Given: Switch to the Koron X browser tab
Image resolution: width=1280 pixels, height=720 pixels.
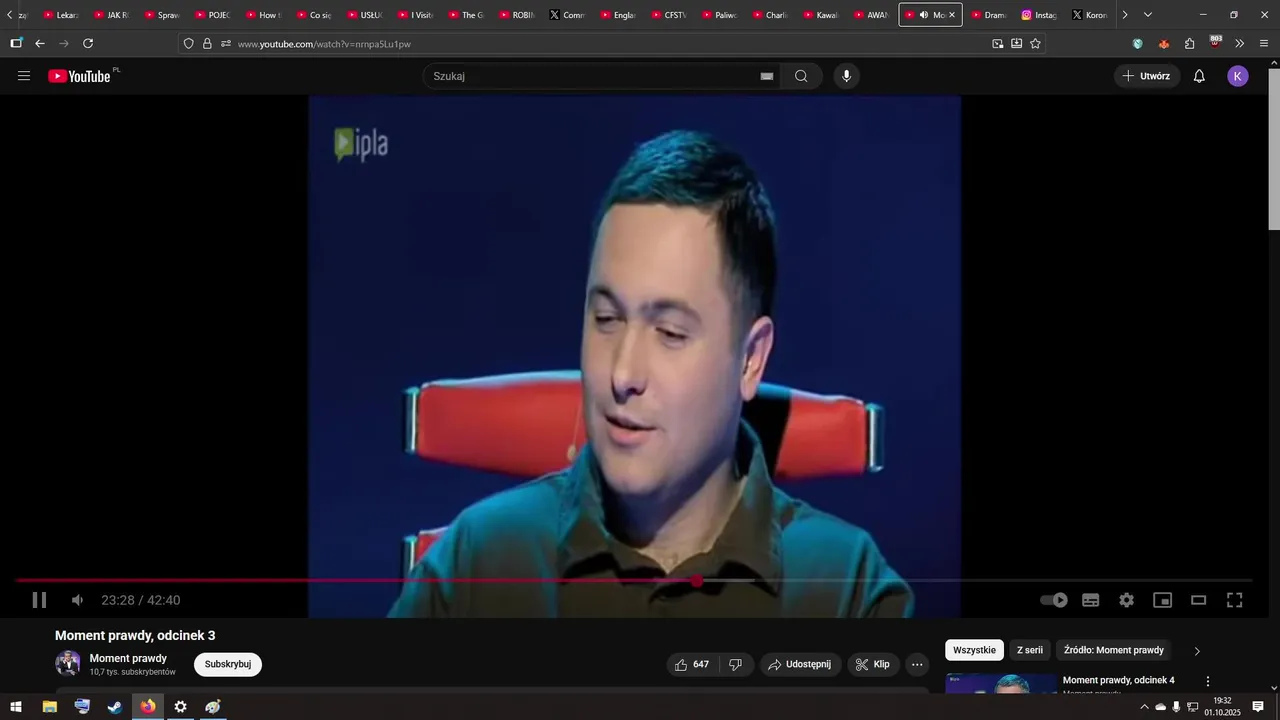Looking at the screenshot, I should pyautogui.click(x=1090, y=15).
